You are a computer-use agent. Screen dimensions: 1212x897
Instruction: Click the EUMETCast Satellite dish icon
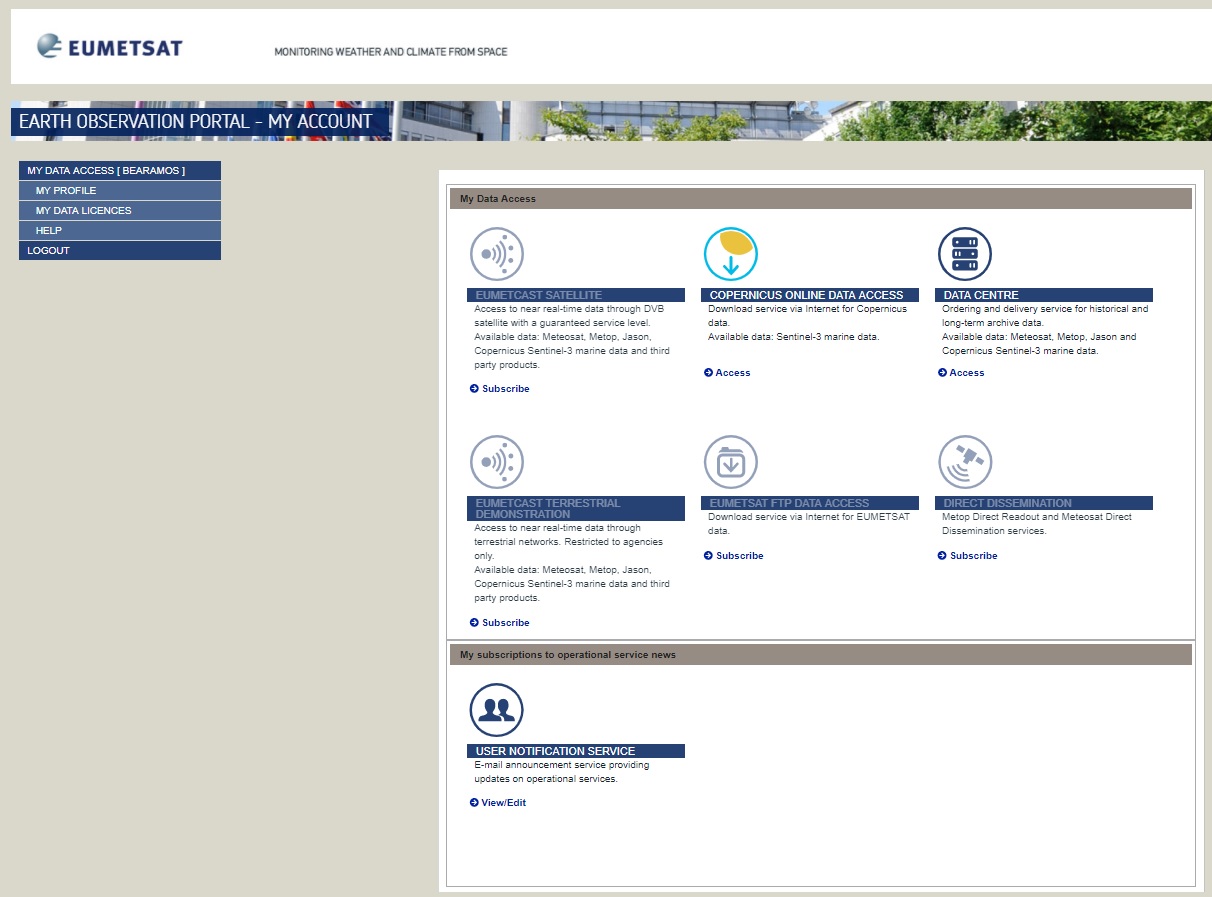click(x=497, y=254)
